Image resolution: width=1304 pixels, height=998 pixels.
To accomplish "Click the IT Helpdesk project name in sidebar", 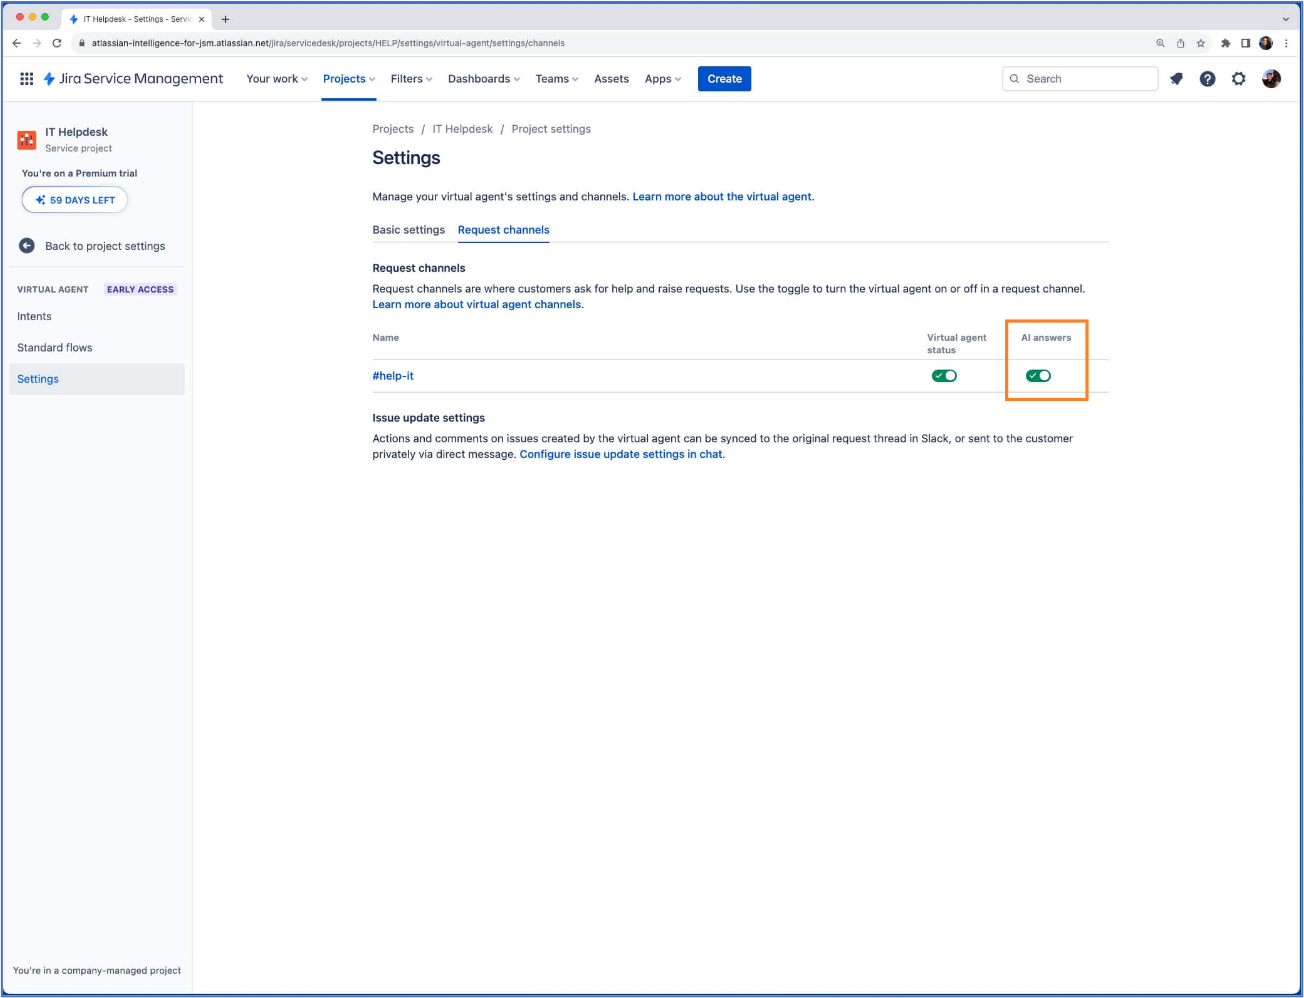I will (76, 132).
